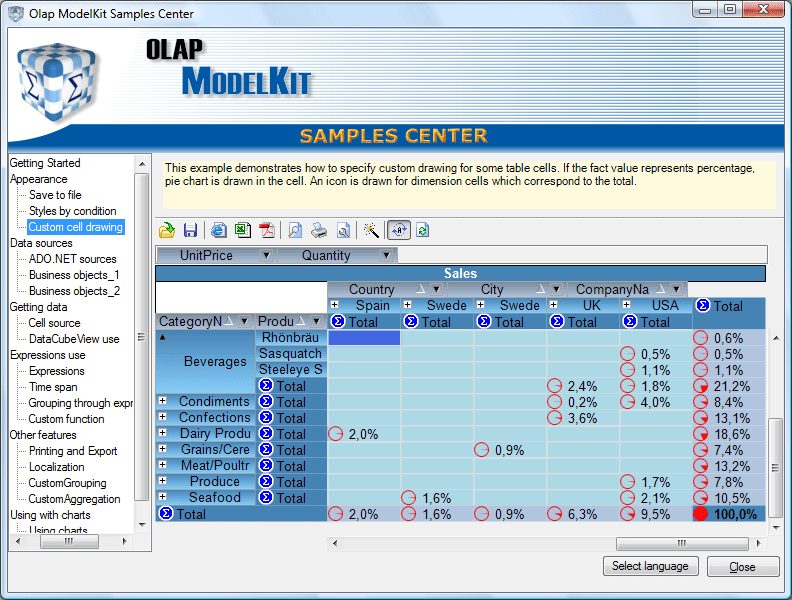The image size is (792, 600).
Task: Open Printing and Export sample
Action: tap(73, 451)
